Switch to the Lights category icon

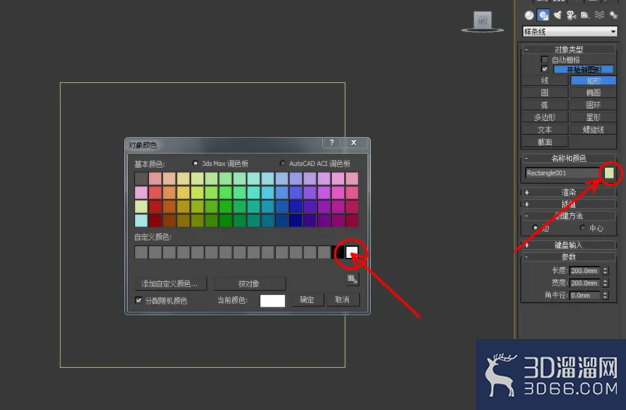point(558,16)
